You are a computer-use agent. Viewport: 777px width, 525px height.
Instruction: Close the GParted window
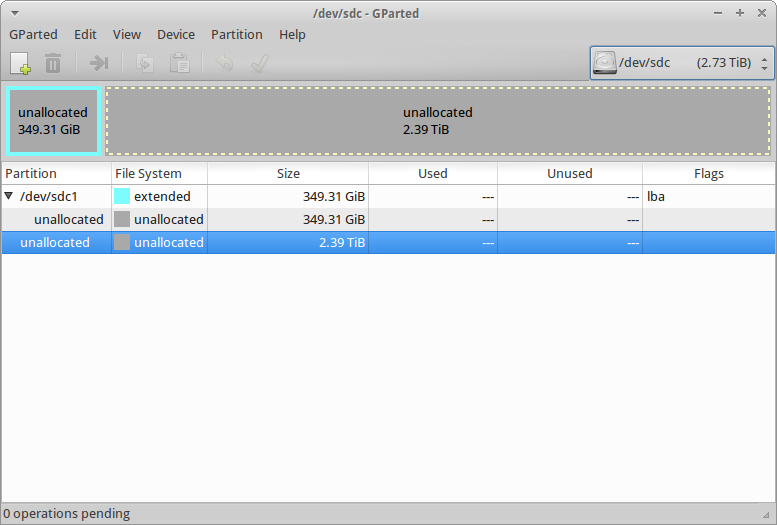762,13
